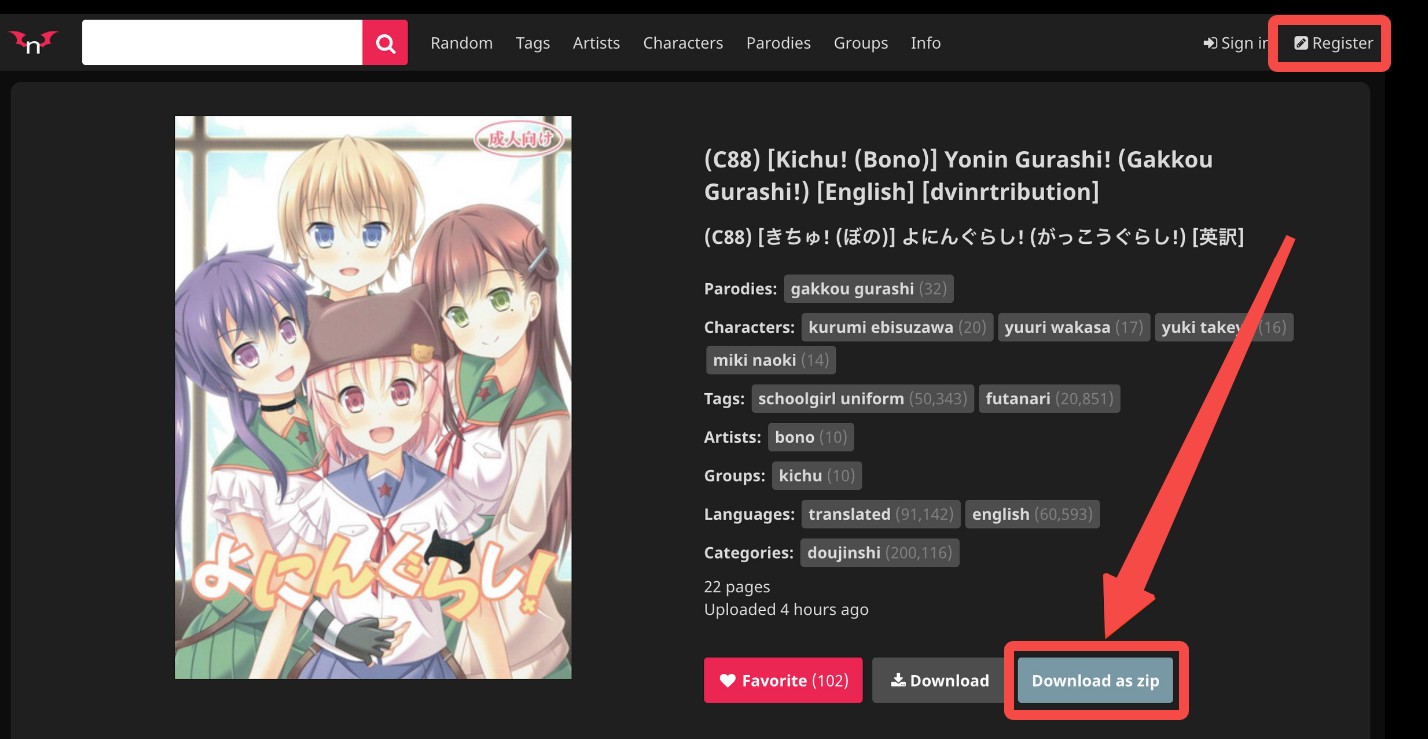Viewport: 1428px width, 739px height.
Task: Click the Download as zip button
Action: [1095, 681]
